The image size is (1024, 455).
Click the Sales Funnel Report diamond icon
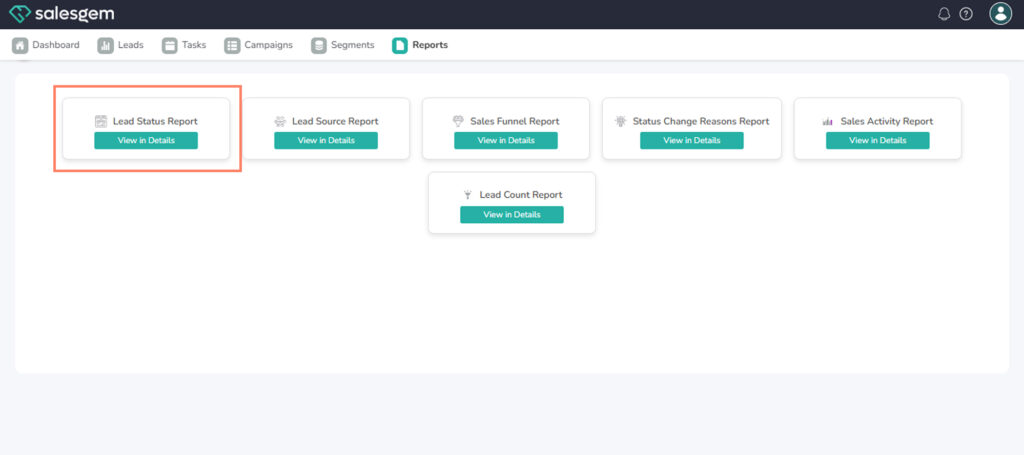458,121
